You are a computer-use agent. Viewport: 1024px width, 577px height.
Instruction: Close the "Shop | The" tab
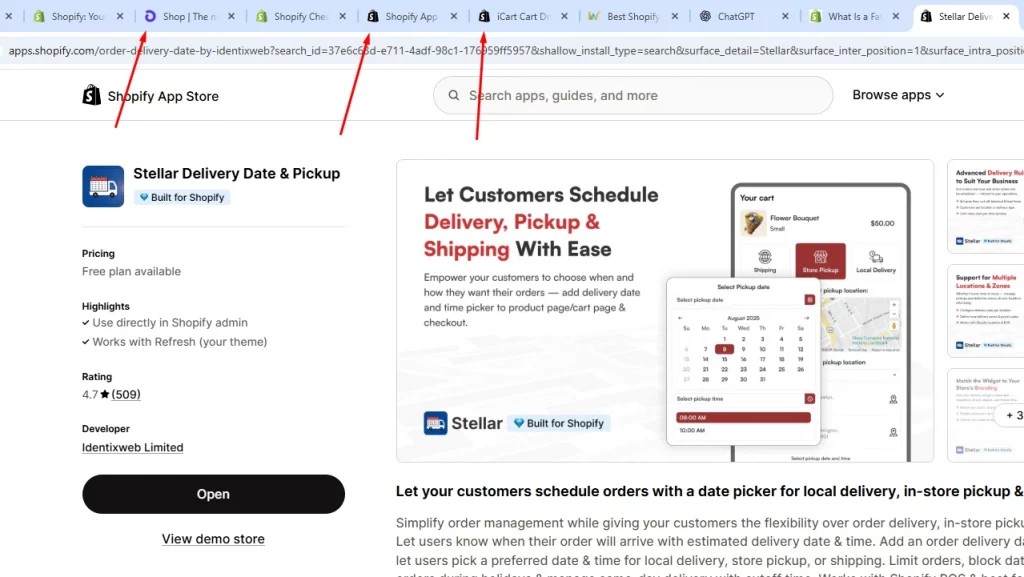coord(231,16)
